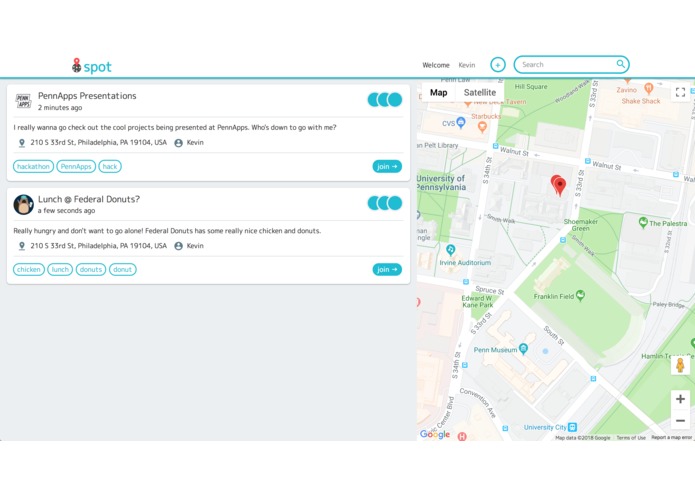The width and height of the screenshot is (695, 494).
Task: Open the PennApps logo thumbnail
Action: point(23,101)
